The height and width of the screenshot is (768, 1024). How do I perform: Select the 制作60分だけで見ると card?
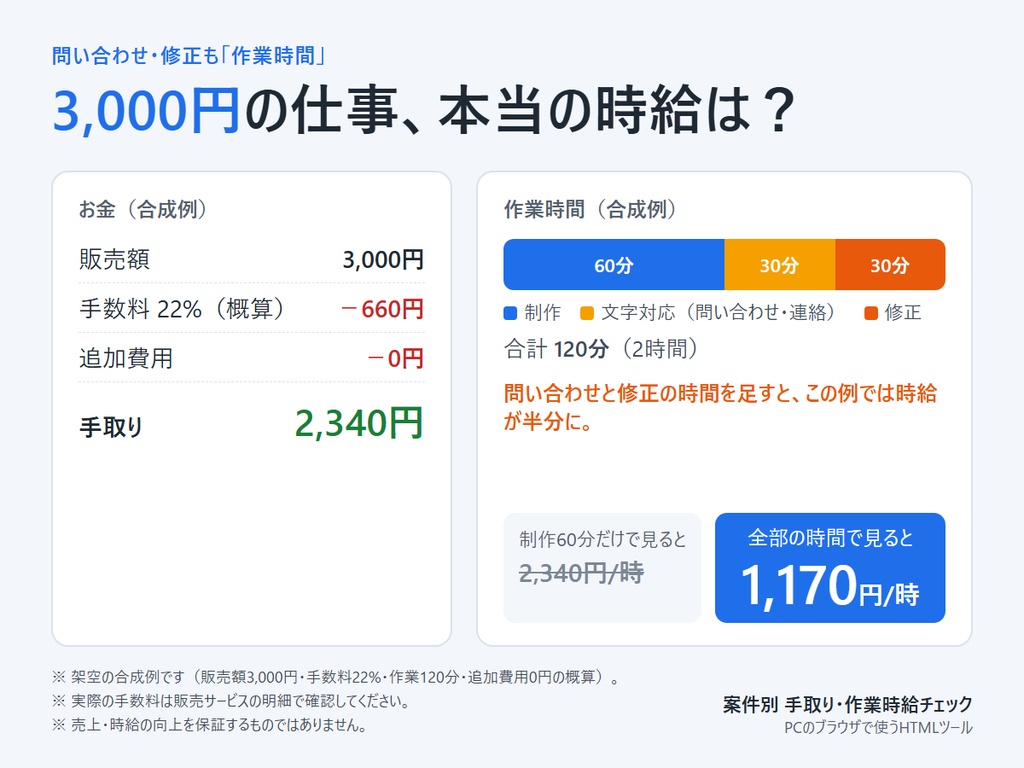[x=602, y=568]
